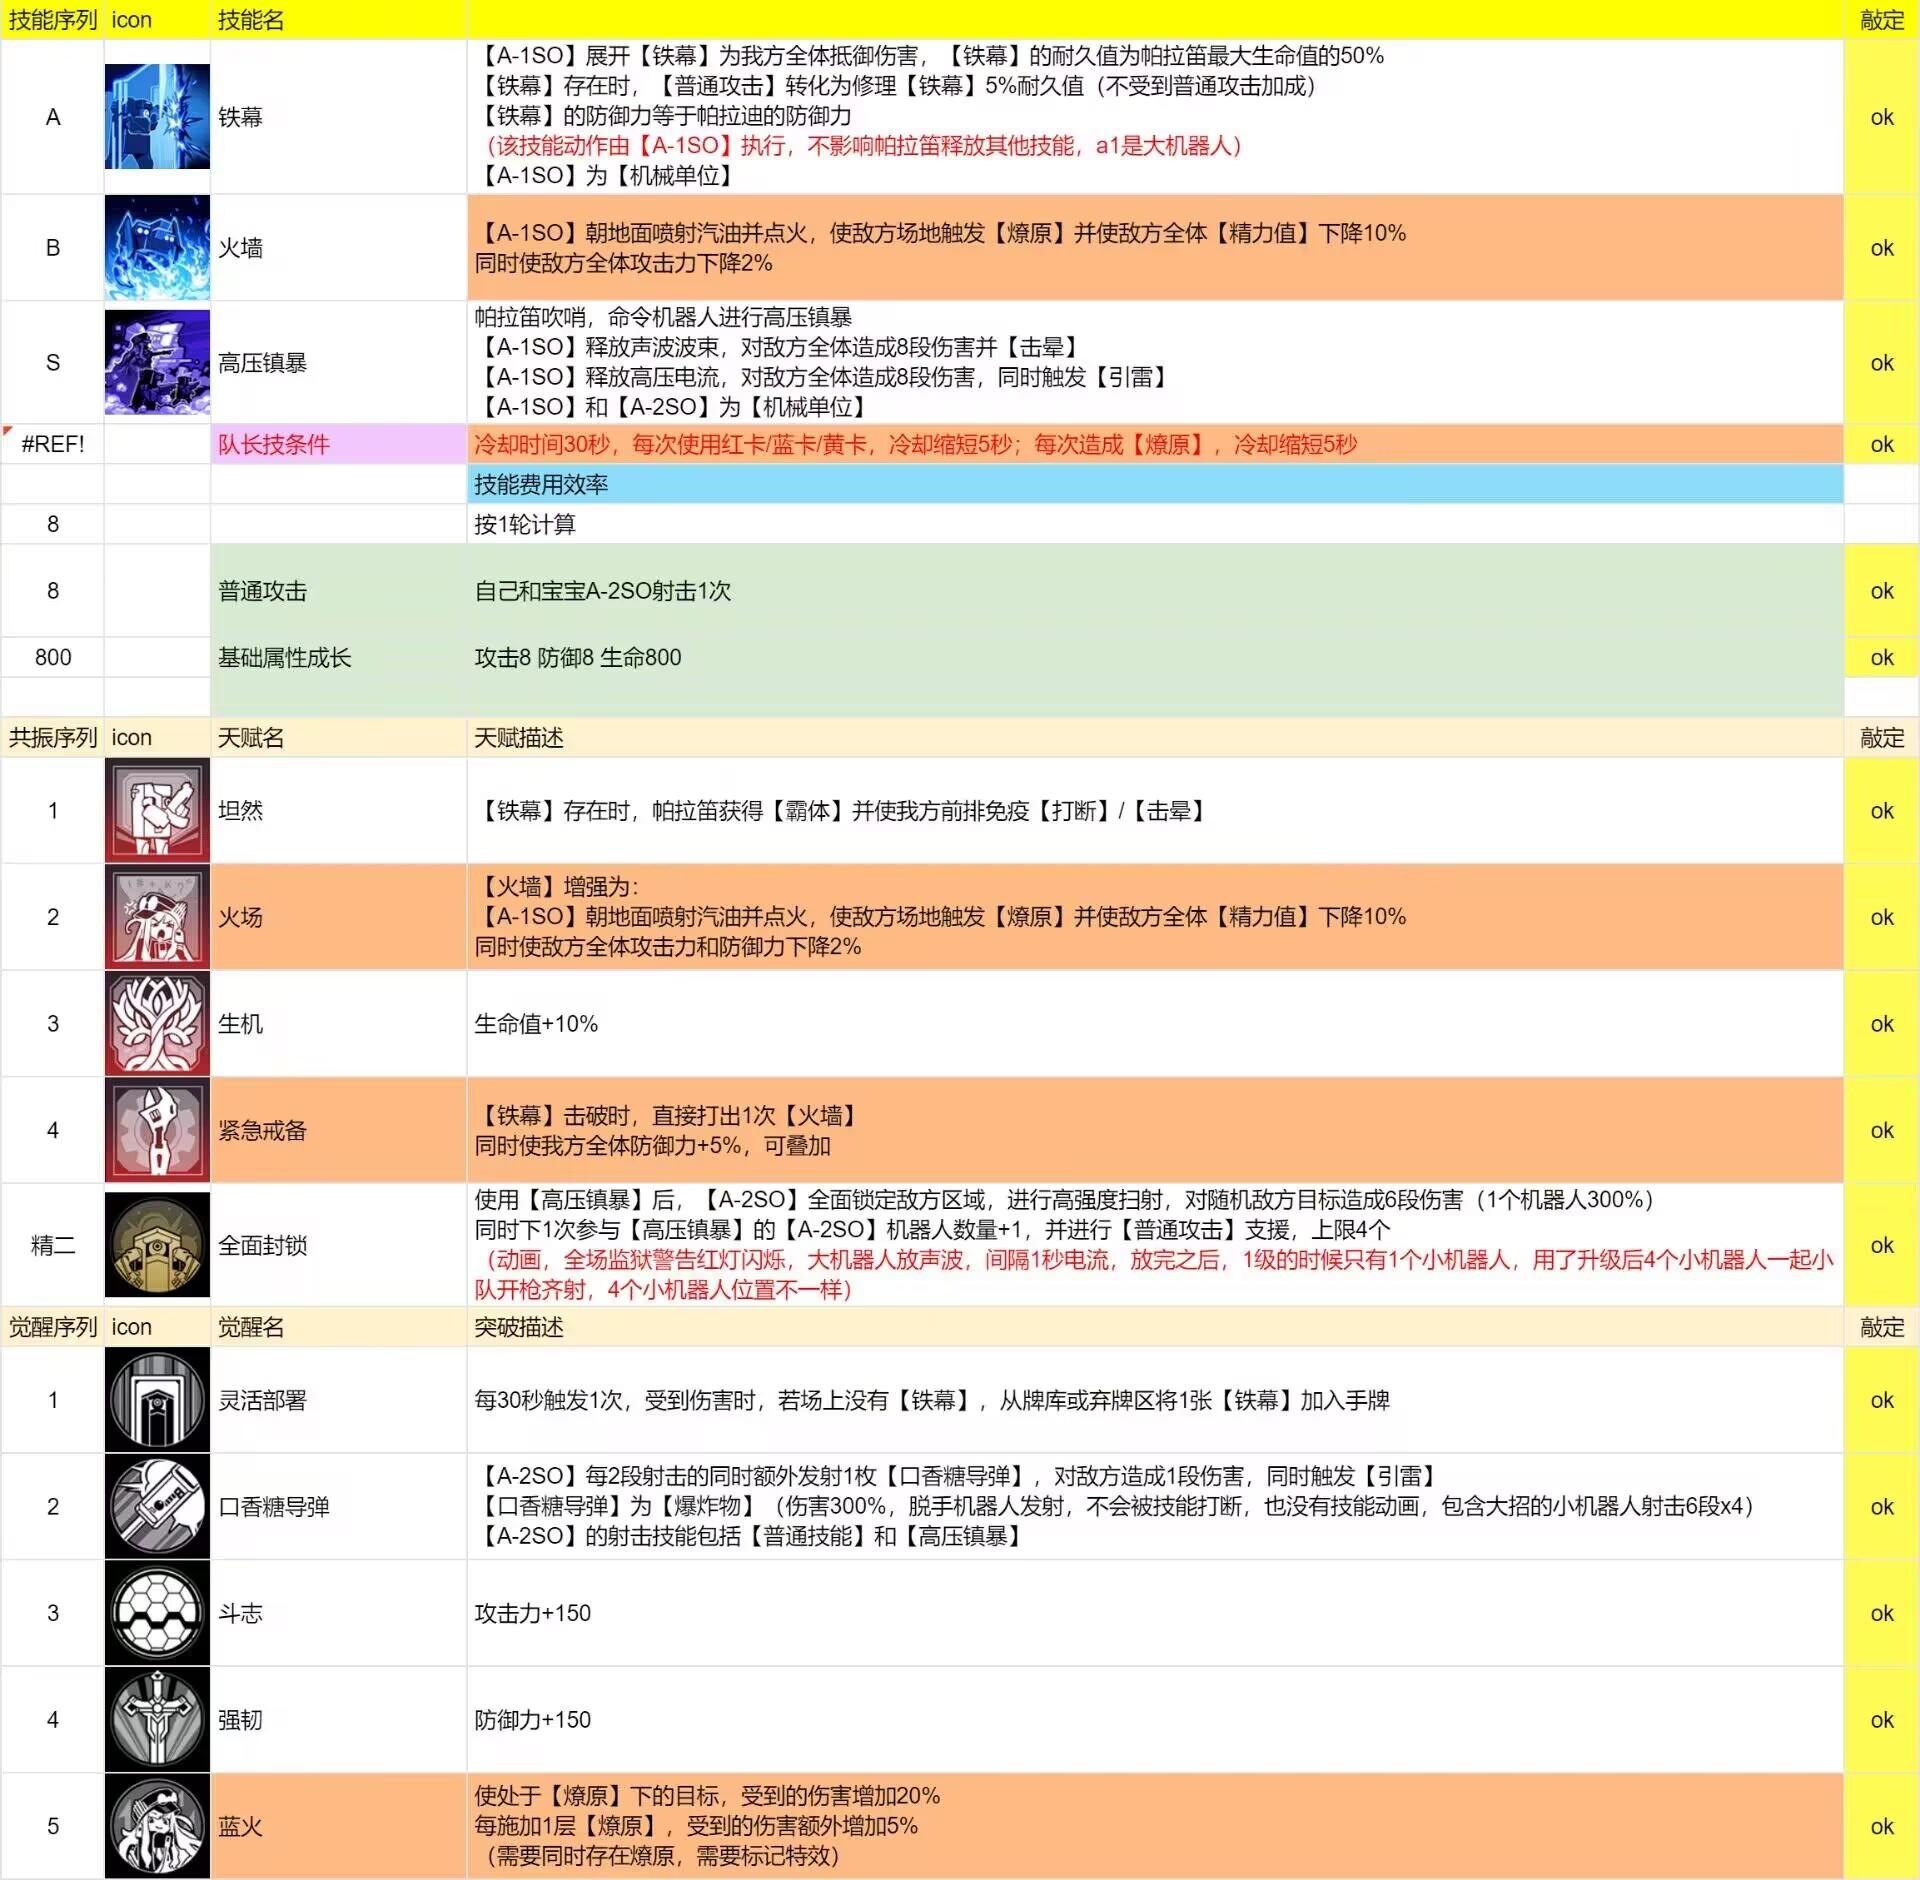The width and height of the screenshot is (1920, 1880).
Task: Click the #REF! error cell
Action: coord(53,444)
